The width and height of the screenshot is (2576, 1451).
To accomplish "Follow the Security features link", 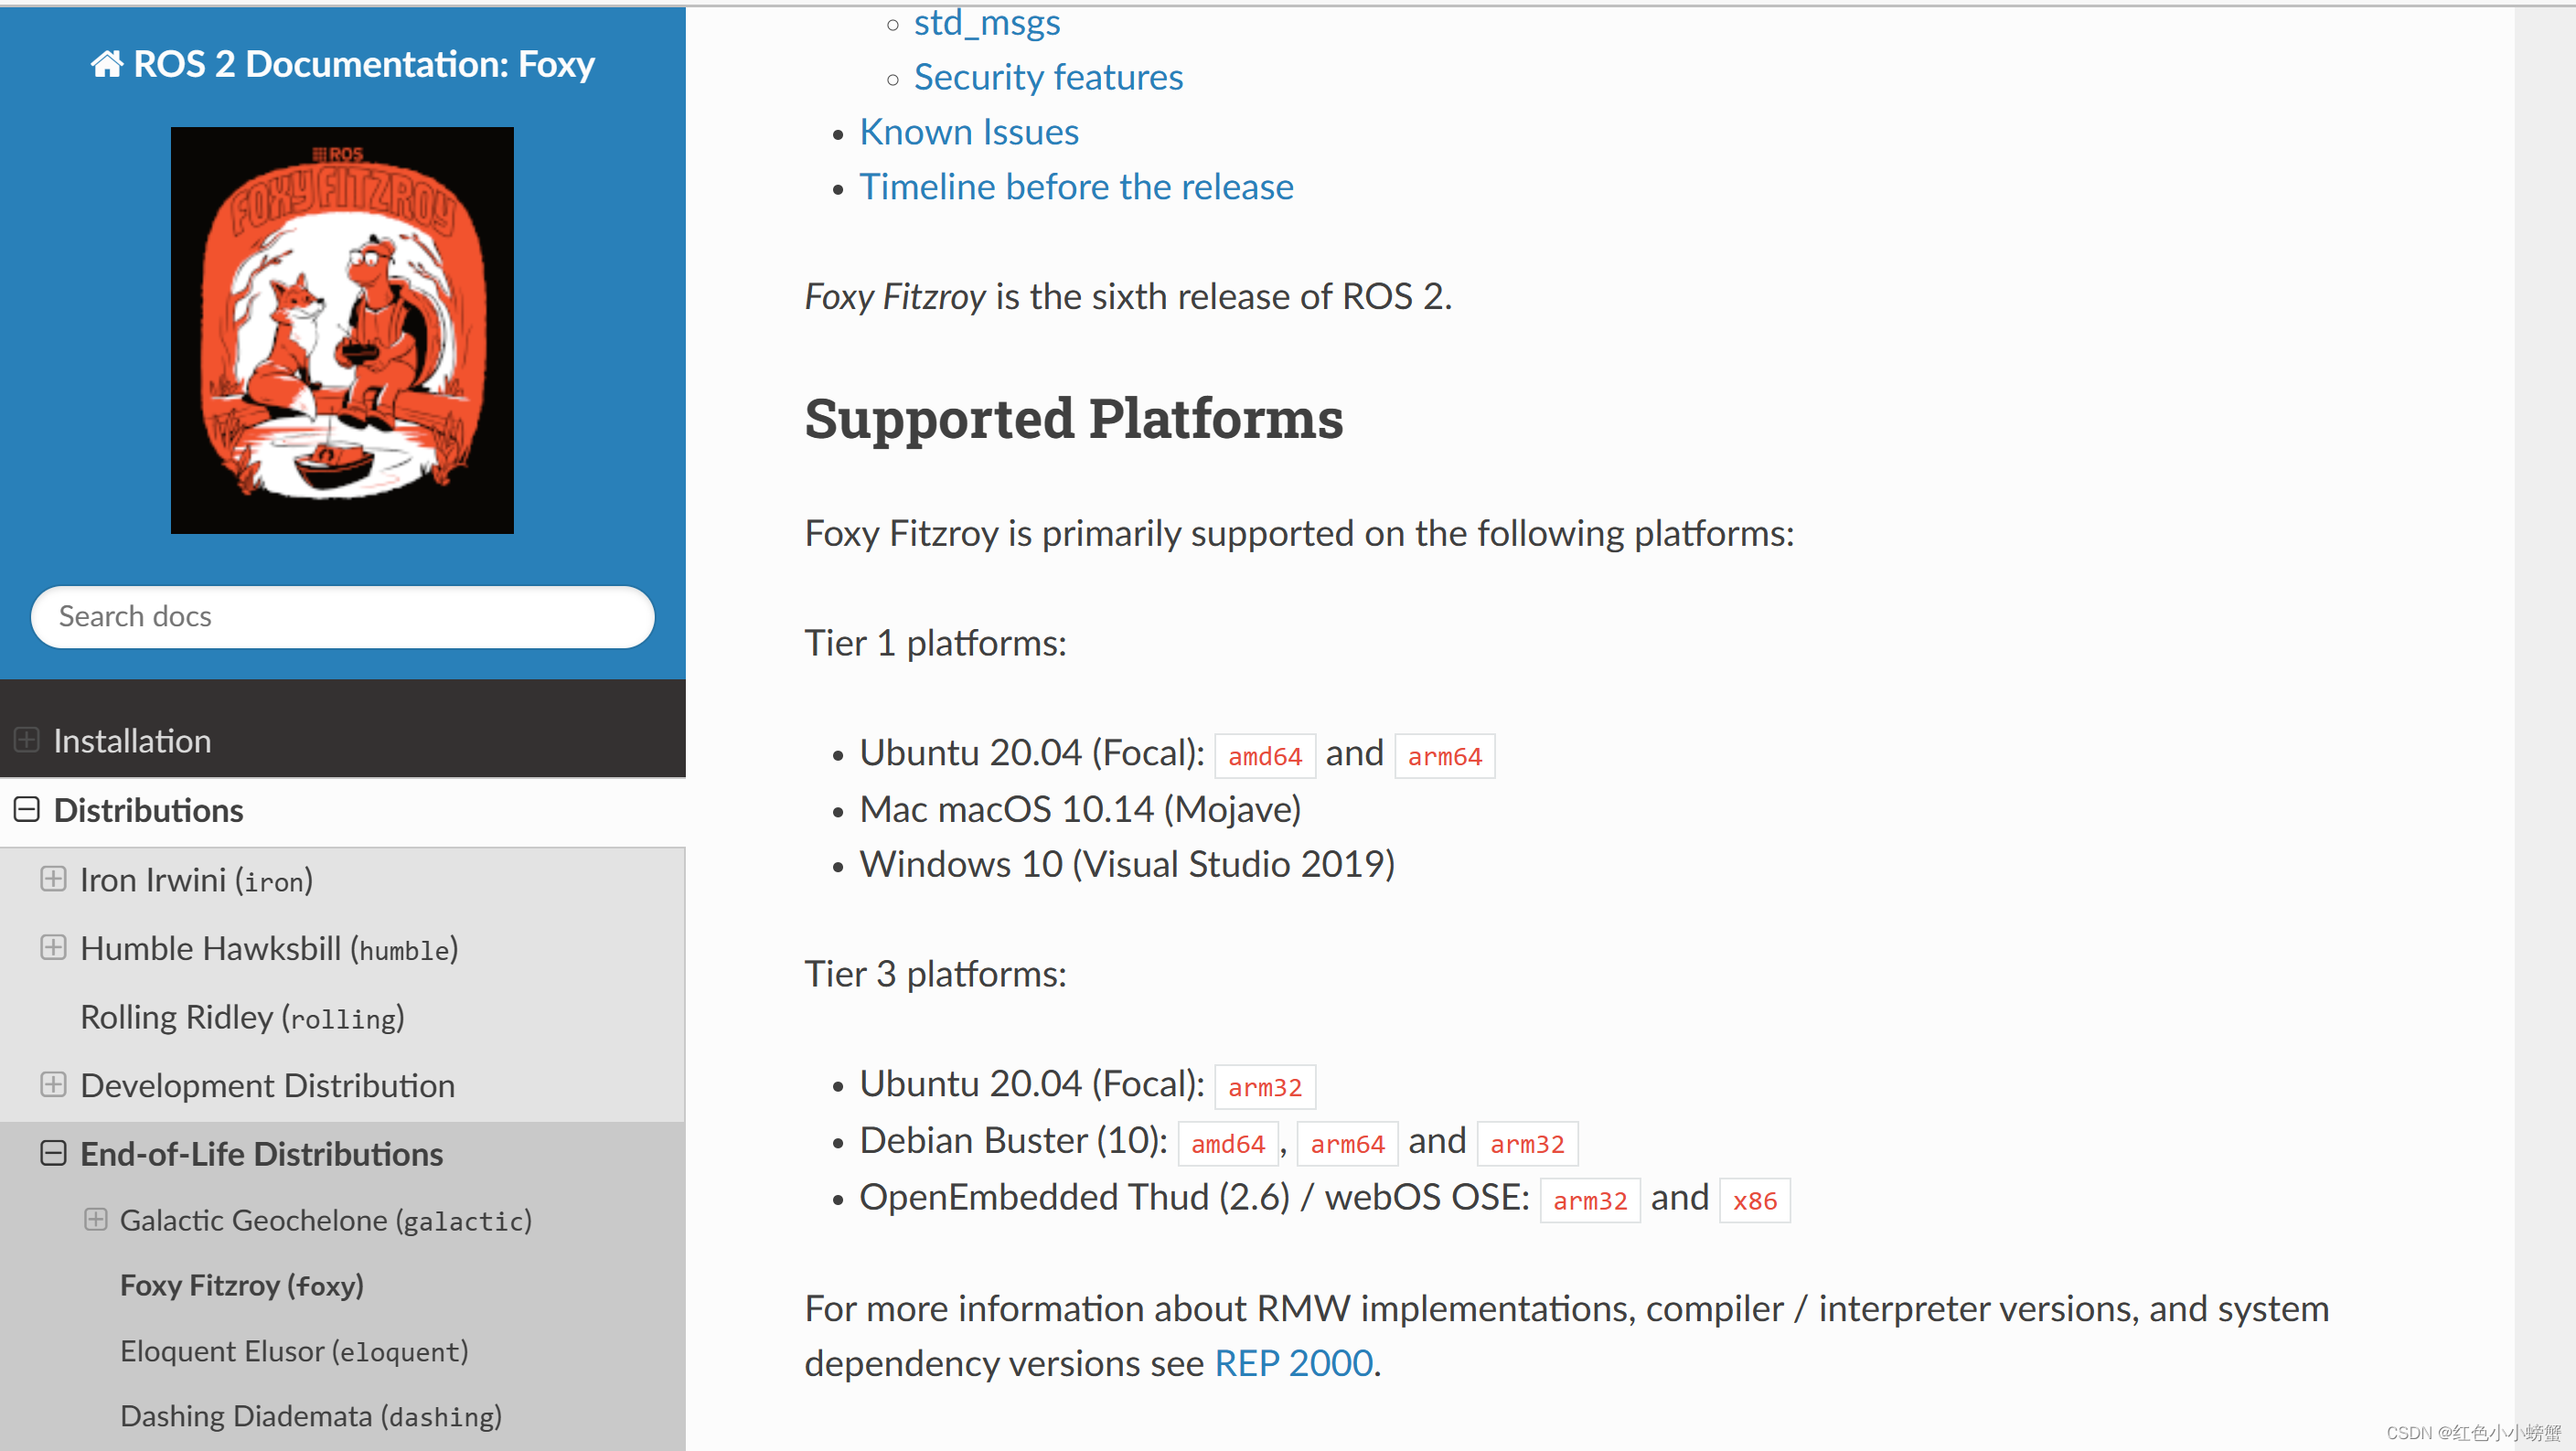I will pyautogui.click(x=1048, y=77).
